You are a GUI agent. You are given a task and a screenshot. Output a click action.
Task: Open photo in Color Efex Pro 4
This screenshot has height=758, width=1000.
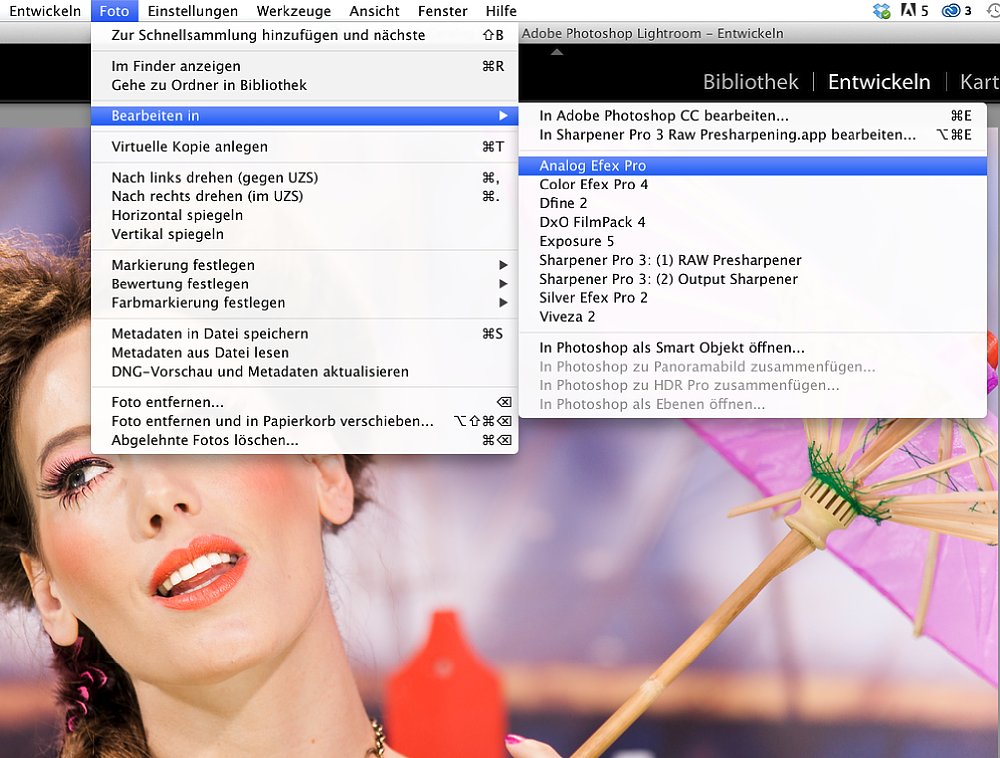point(753,184)
